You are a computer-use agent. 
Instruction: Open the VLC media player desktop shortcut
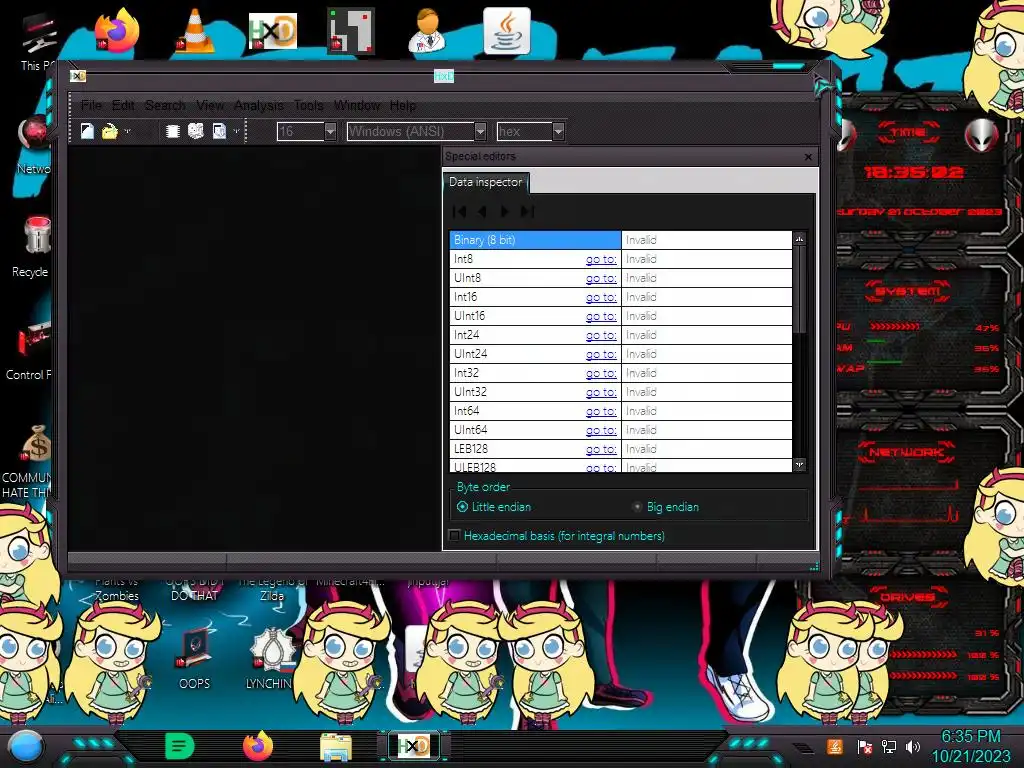pyautogui.click(x=195, y=30)
